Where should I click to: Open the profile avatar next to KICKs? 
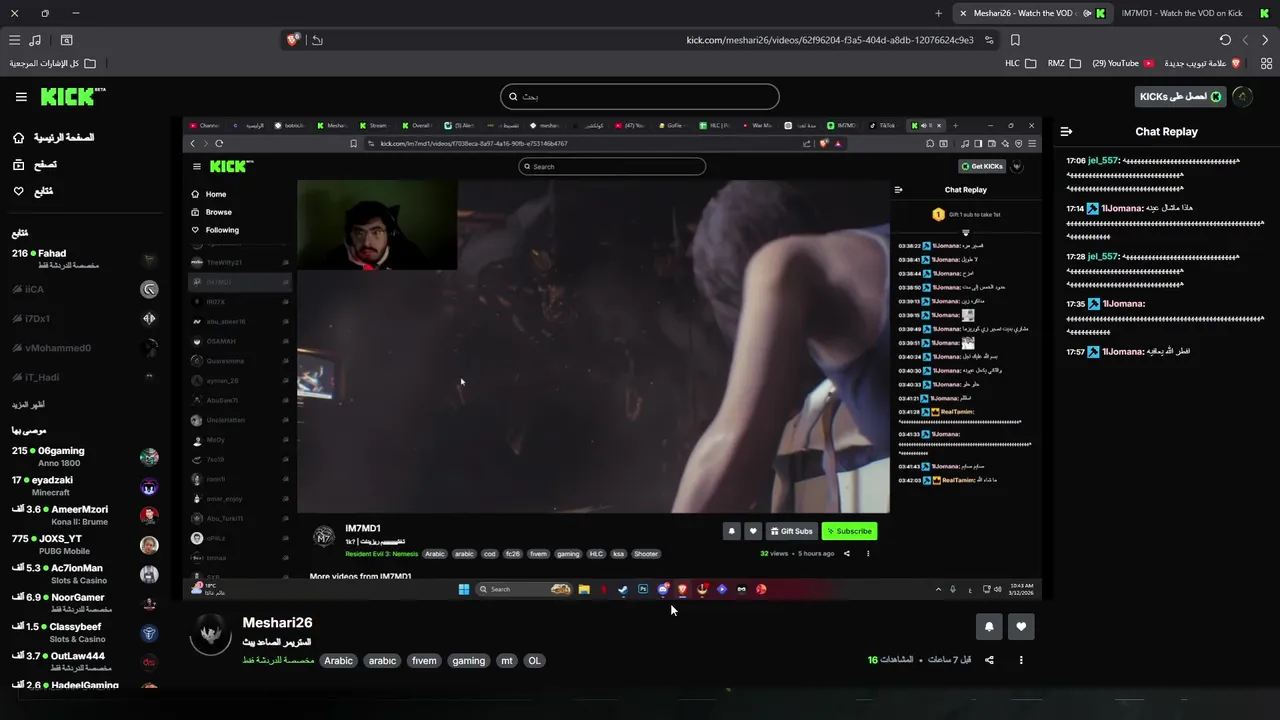(1243, 97)
